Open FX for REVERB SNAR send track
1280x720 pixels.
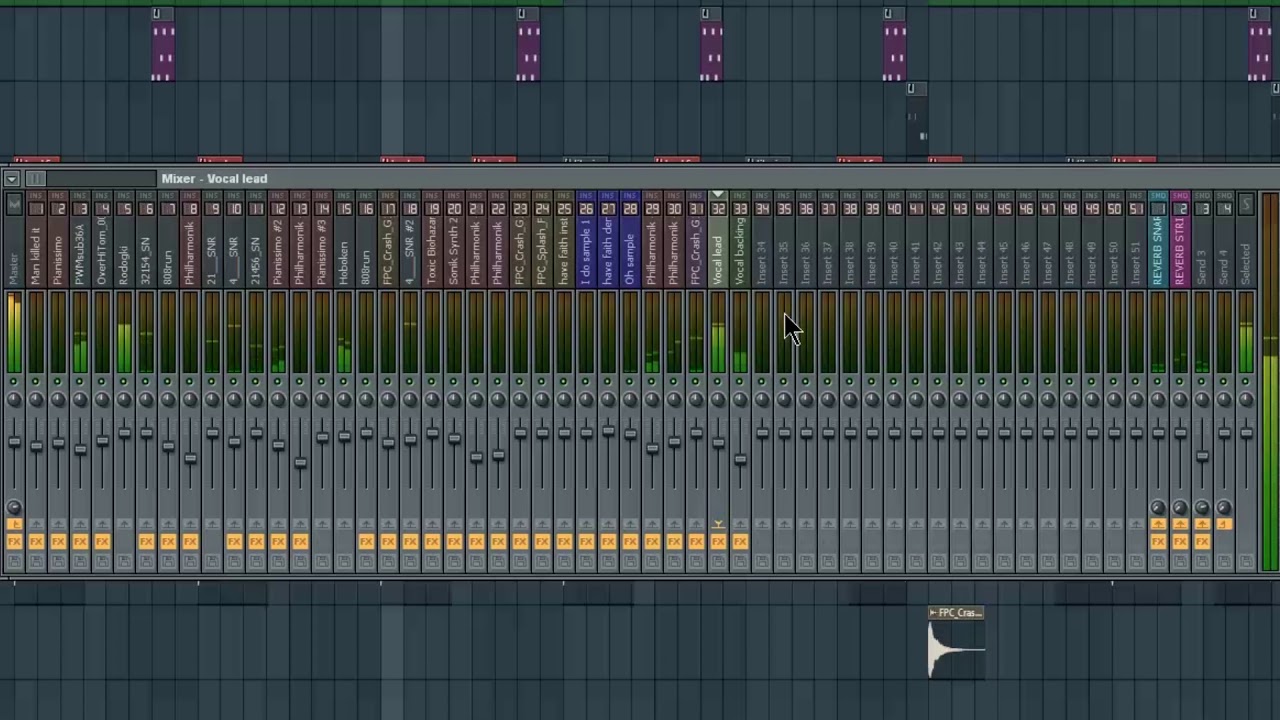1158,541
